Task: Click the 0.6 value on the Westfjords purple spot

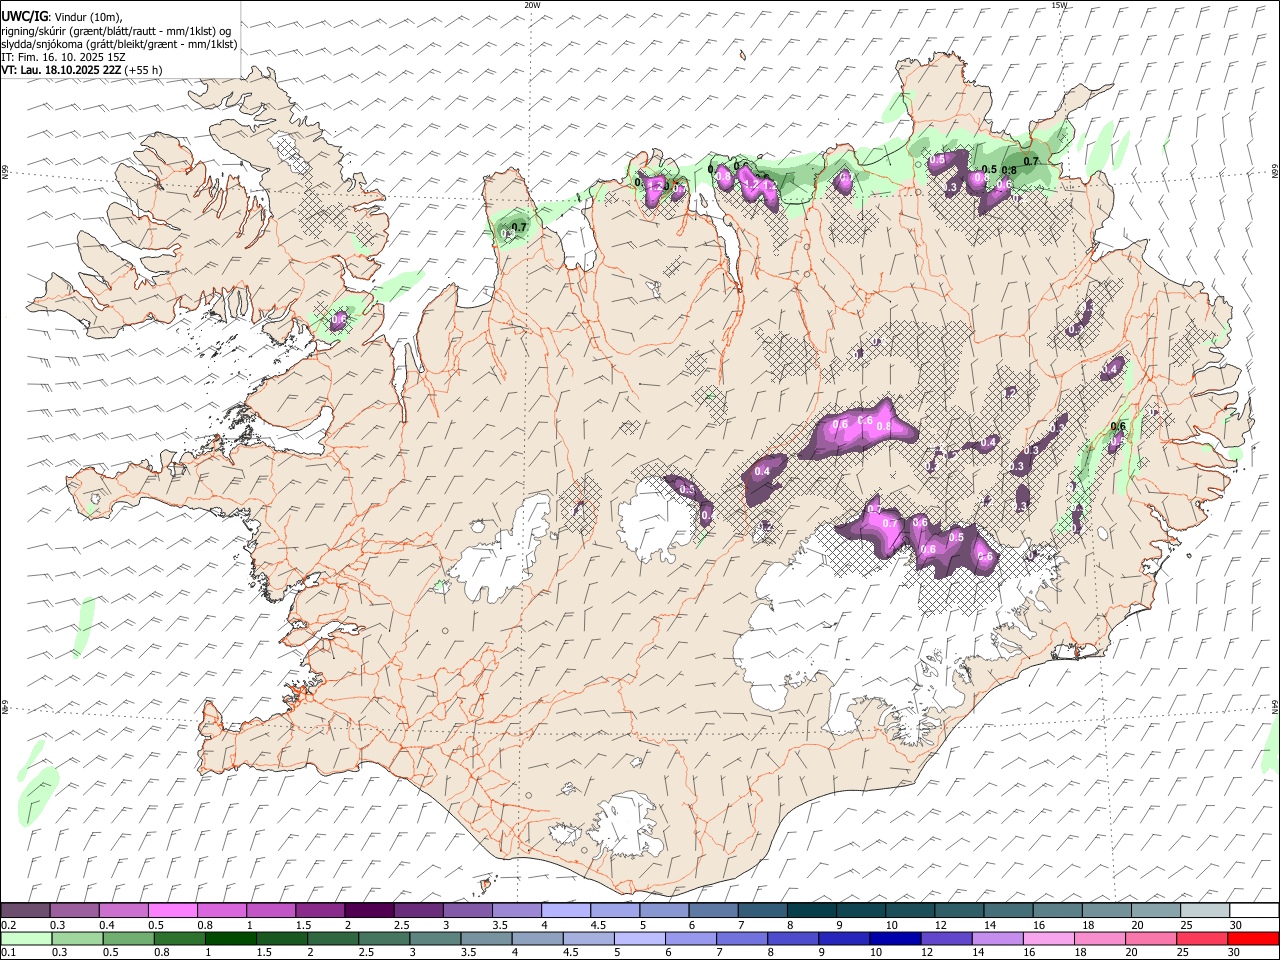Action: coord(339,319)
